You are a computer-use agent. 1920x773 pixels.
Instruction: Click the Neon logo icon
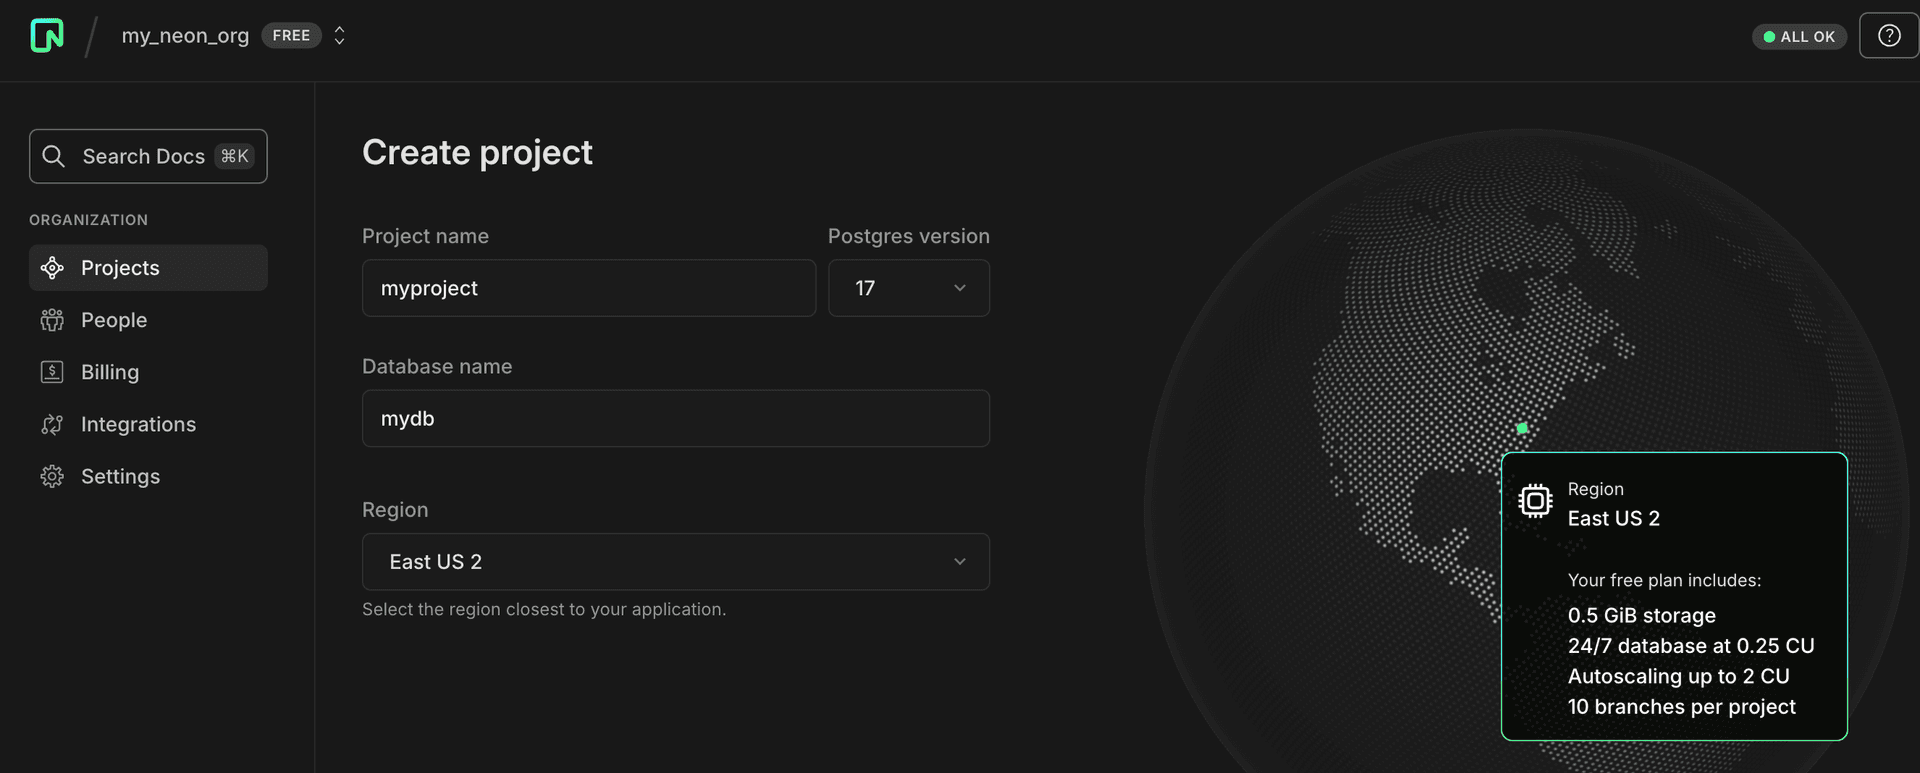click(47, 36)
